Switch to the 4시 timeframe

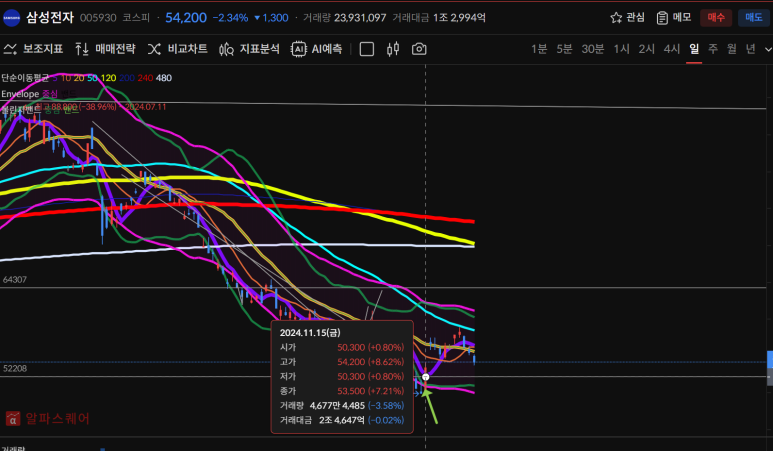tap(671, 49)
